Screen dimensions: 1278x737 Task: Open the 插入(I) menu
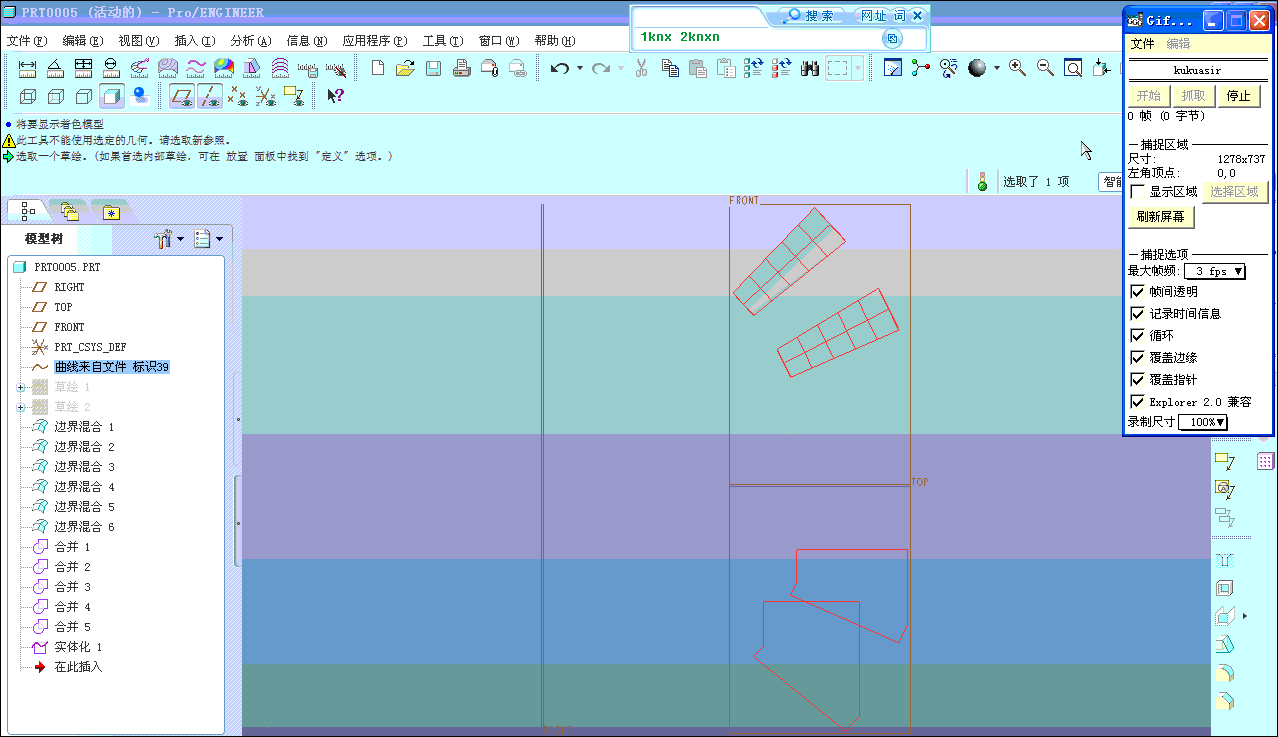click(x=194, y=41)
